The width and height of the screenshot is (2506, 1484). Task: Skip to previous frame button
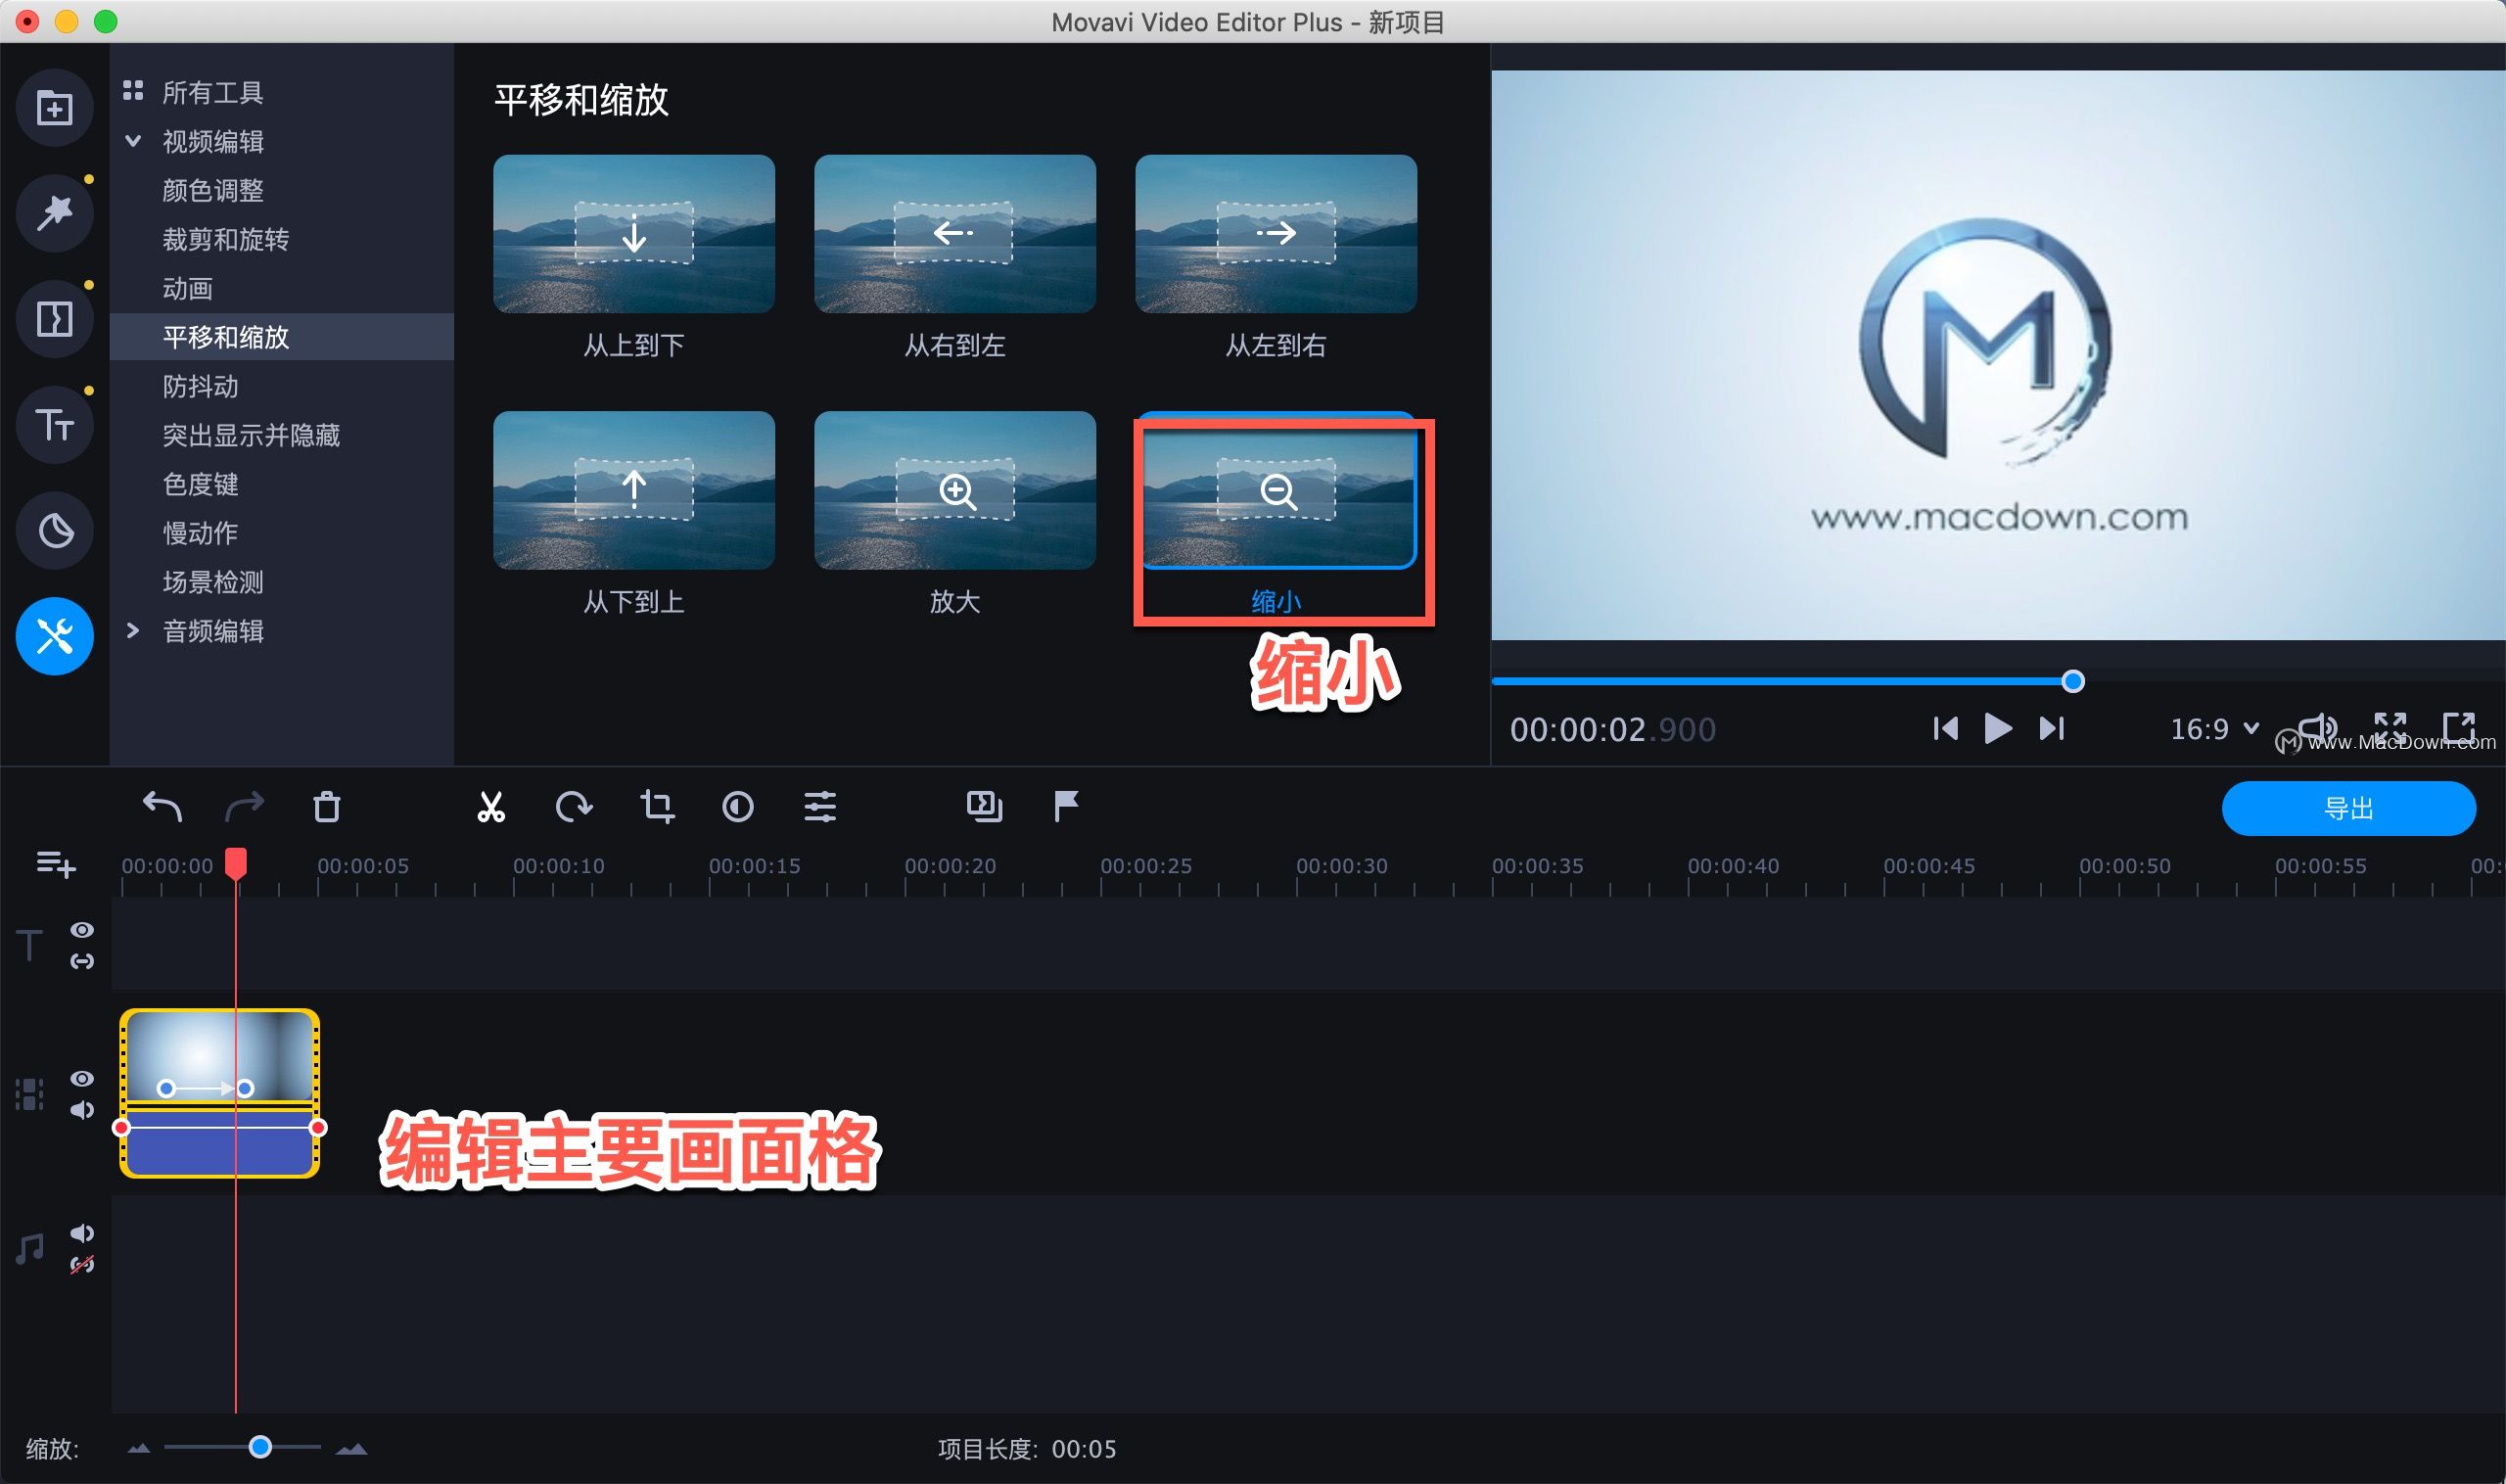pyautogui.click(x=1945, y=728)
